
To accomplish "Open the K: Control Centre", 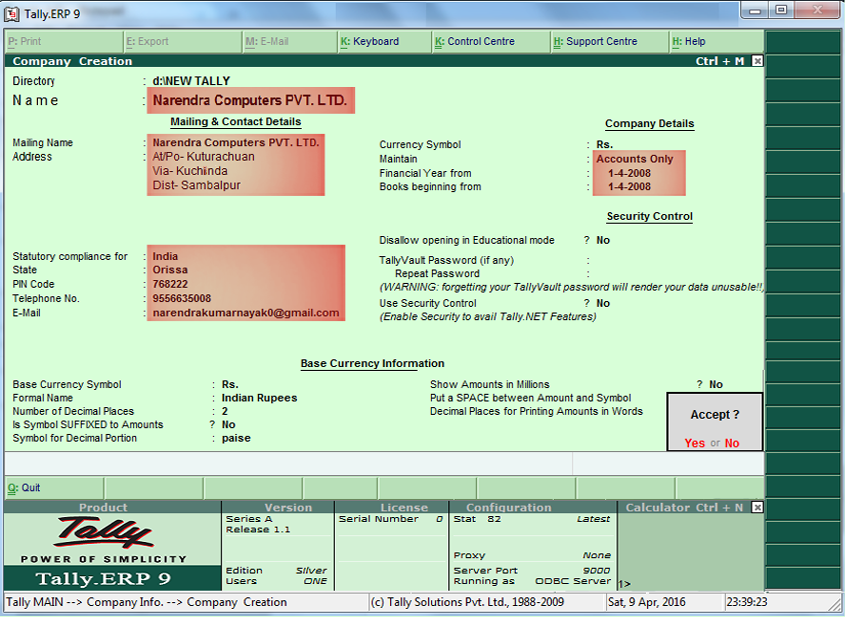I will click(x=491, y=41).
